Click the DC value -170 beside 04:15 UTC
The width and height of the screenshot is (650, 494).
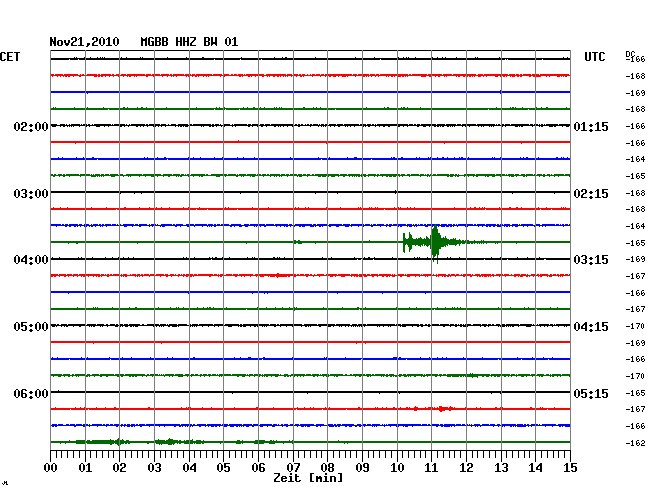[x=635, y=326]
